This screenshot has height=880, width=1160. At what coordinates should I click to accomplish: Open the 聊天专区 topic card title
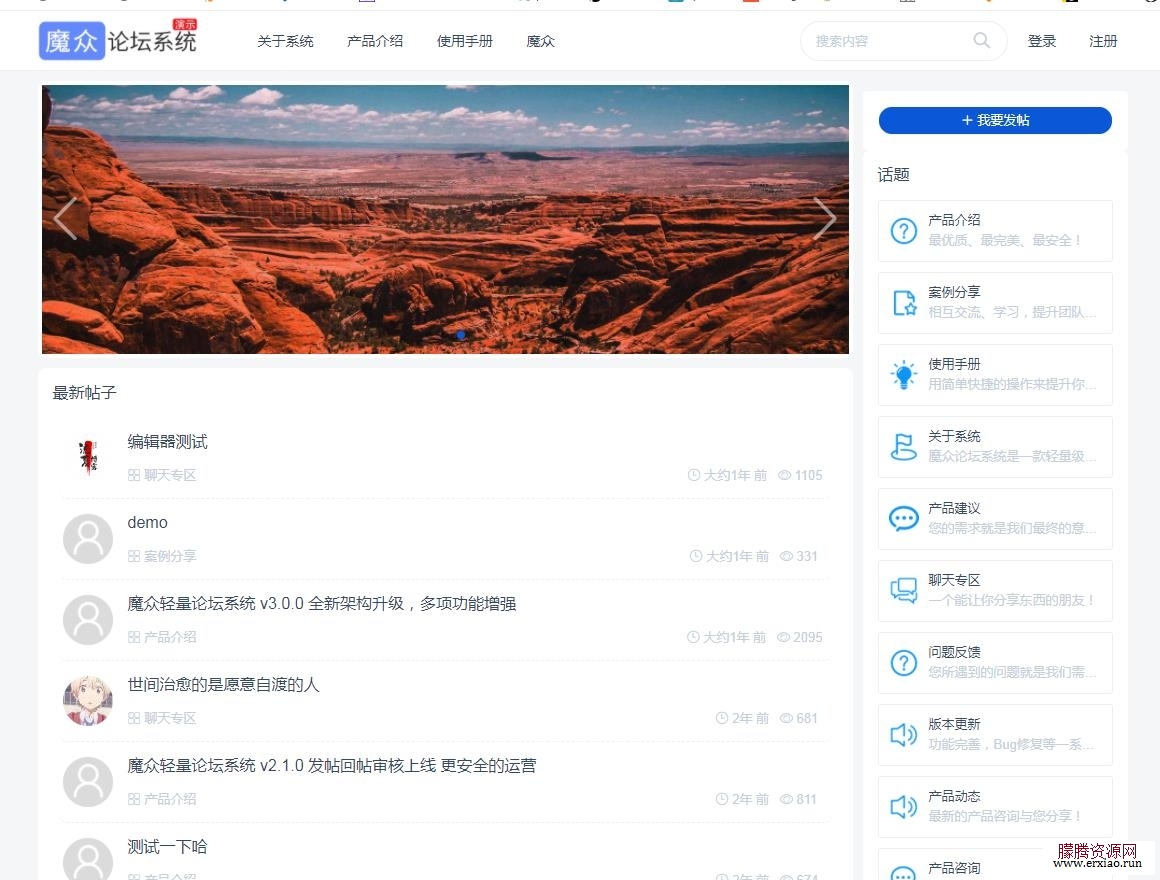click(954, 580)
